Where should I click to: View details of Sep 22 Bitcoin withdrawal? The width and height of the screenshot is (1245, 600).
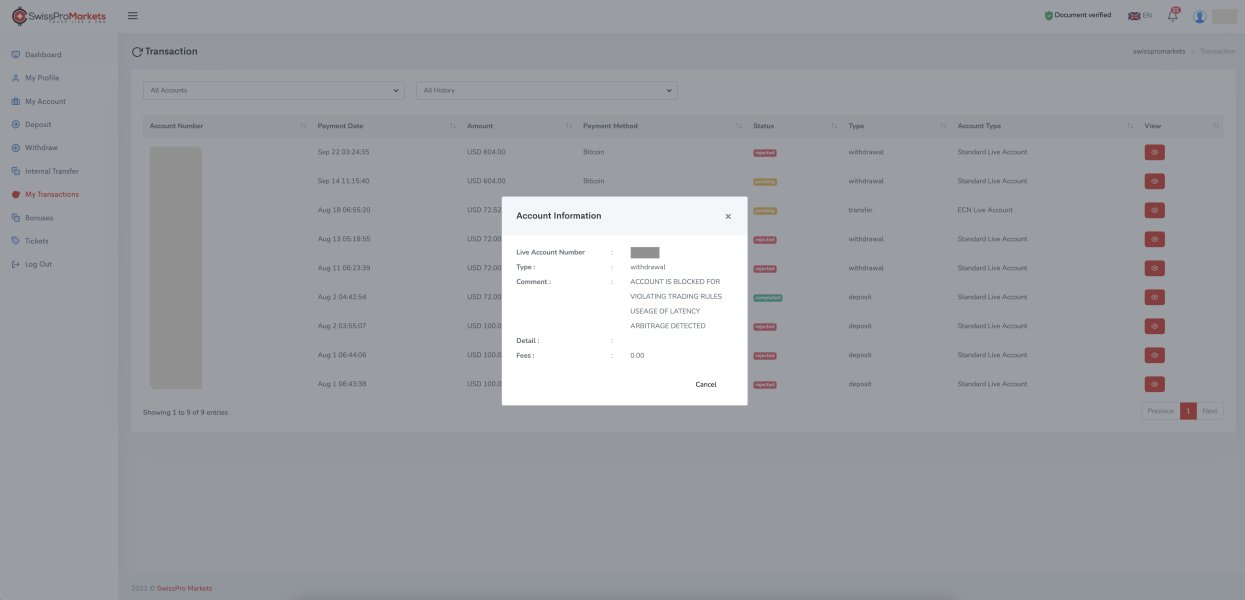(1154, 152)
